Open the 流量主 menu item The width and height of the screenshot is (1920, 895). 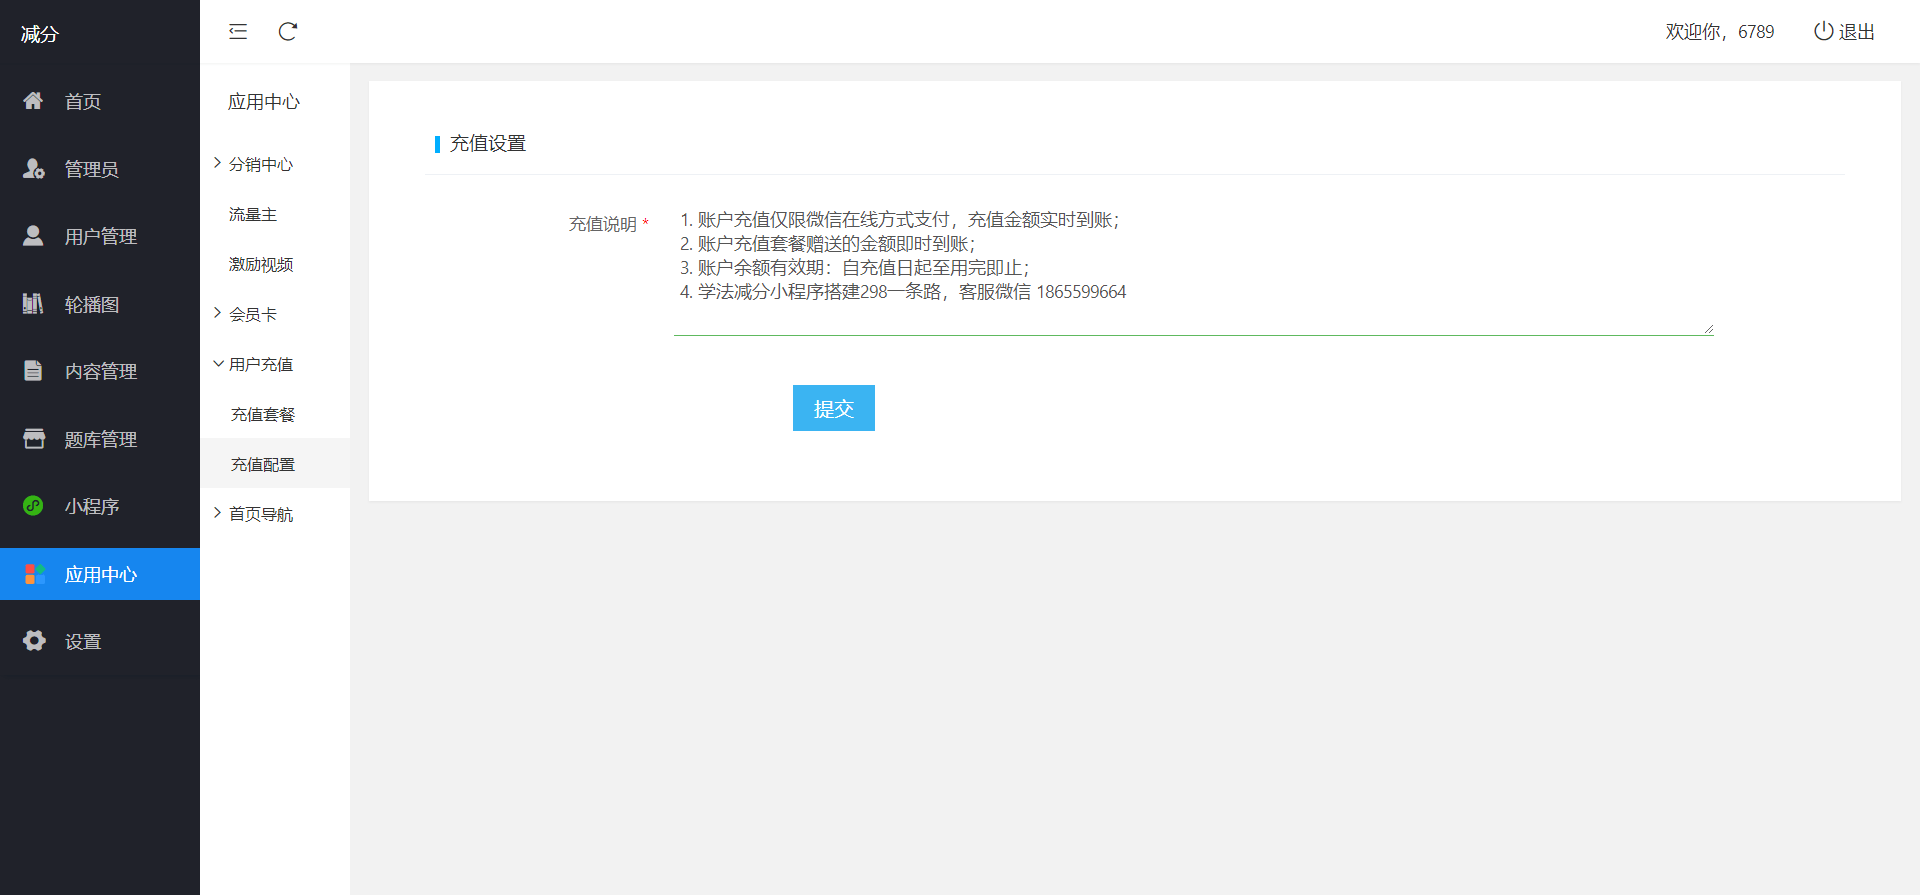253,214
